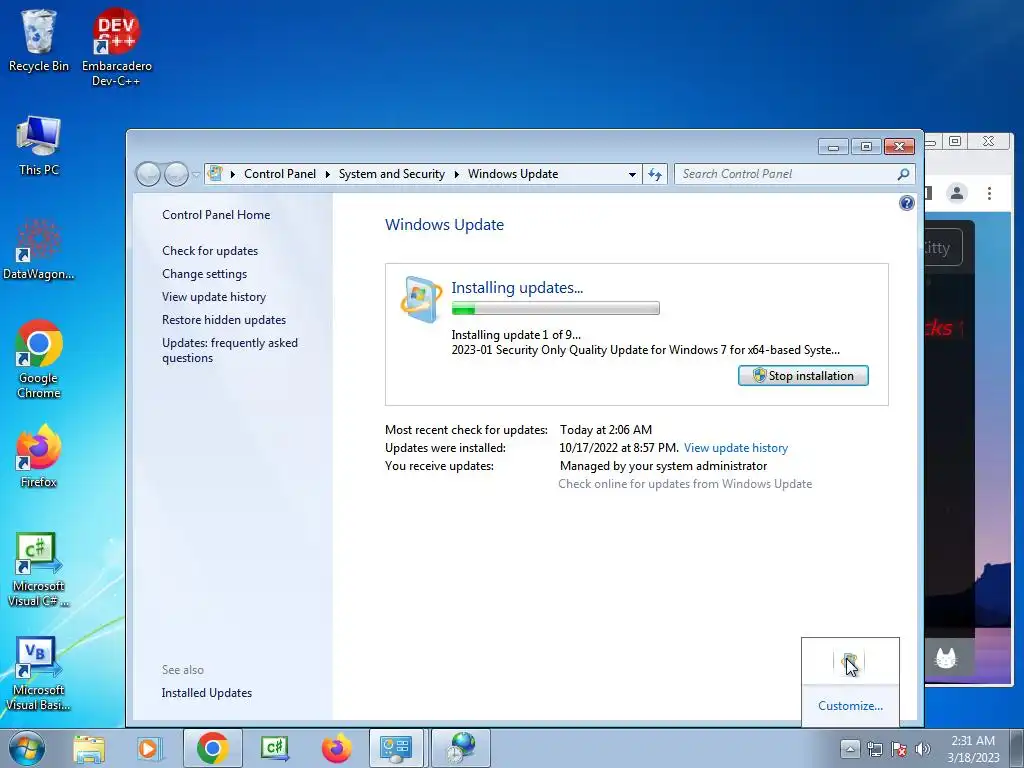The width and height of the screenshot is (1024, 768).
Task: Click Control Panel taskbar button
Action: pos(396,748)
